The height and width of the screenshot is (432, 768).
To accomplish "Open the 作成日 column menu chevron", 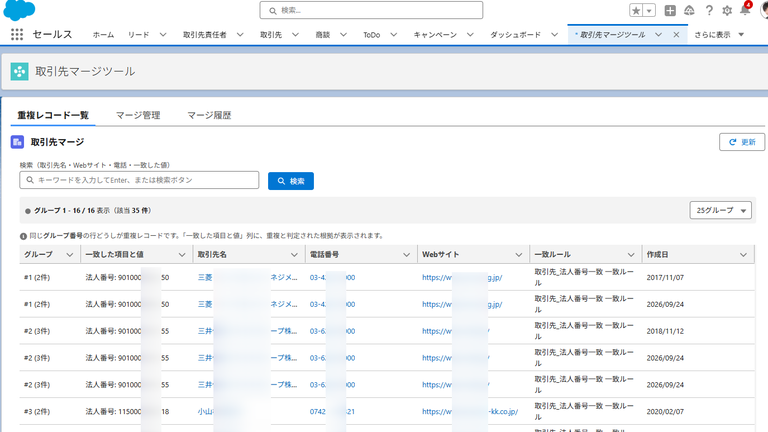I will coord(743,255).
